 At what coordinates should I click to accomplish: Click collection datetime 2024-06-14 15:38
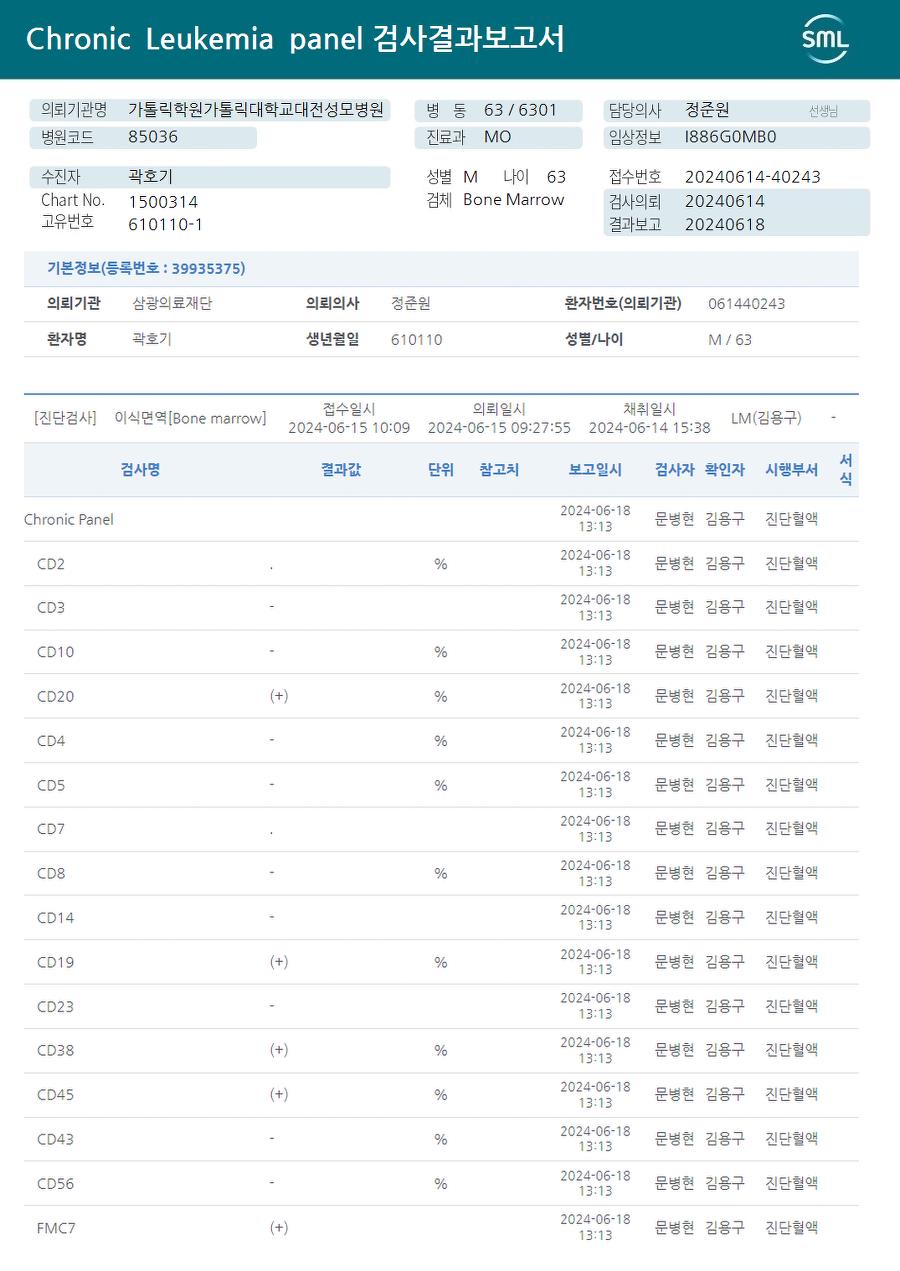tap(649, 428)
